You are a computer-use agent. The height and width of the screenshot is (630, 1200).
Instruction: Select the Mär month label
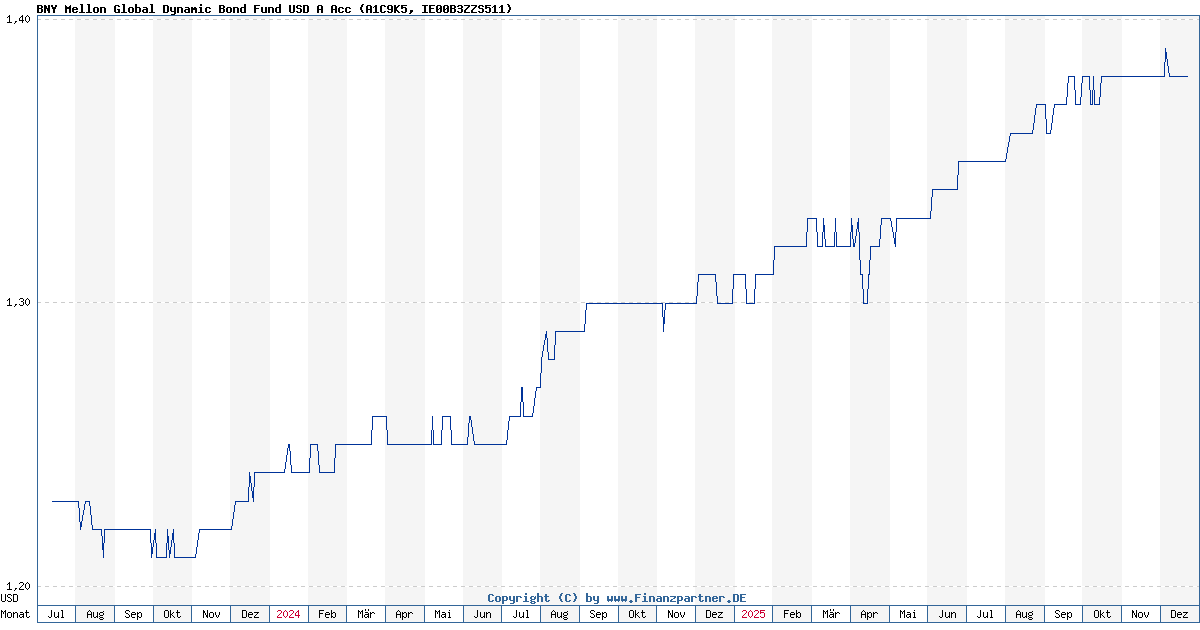(x=364, y=613)
